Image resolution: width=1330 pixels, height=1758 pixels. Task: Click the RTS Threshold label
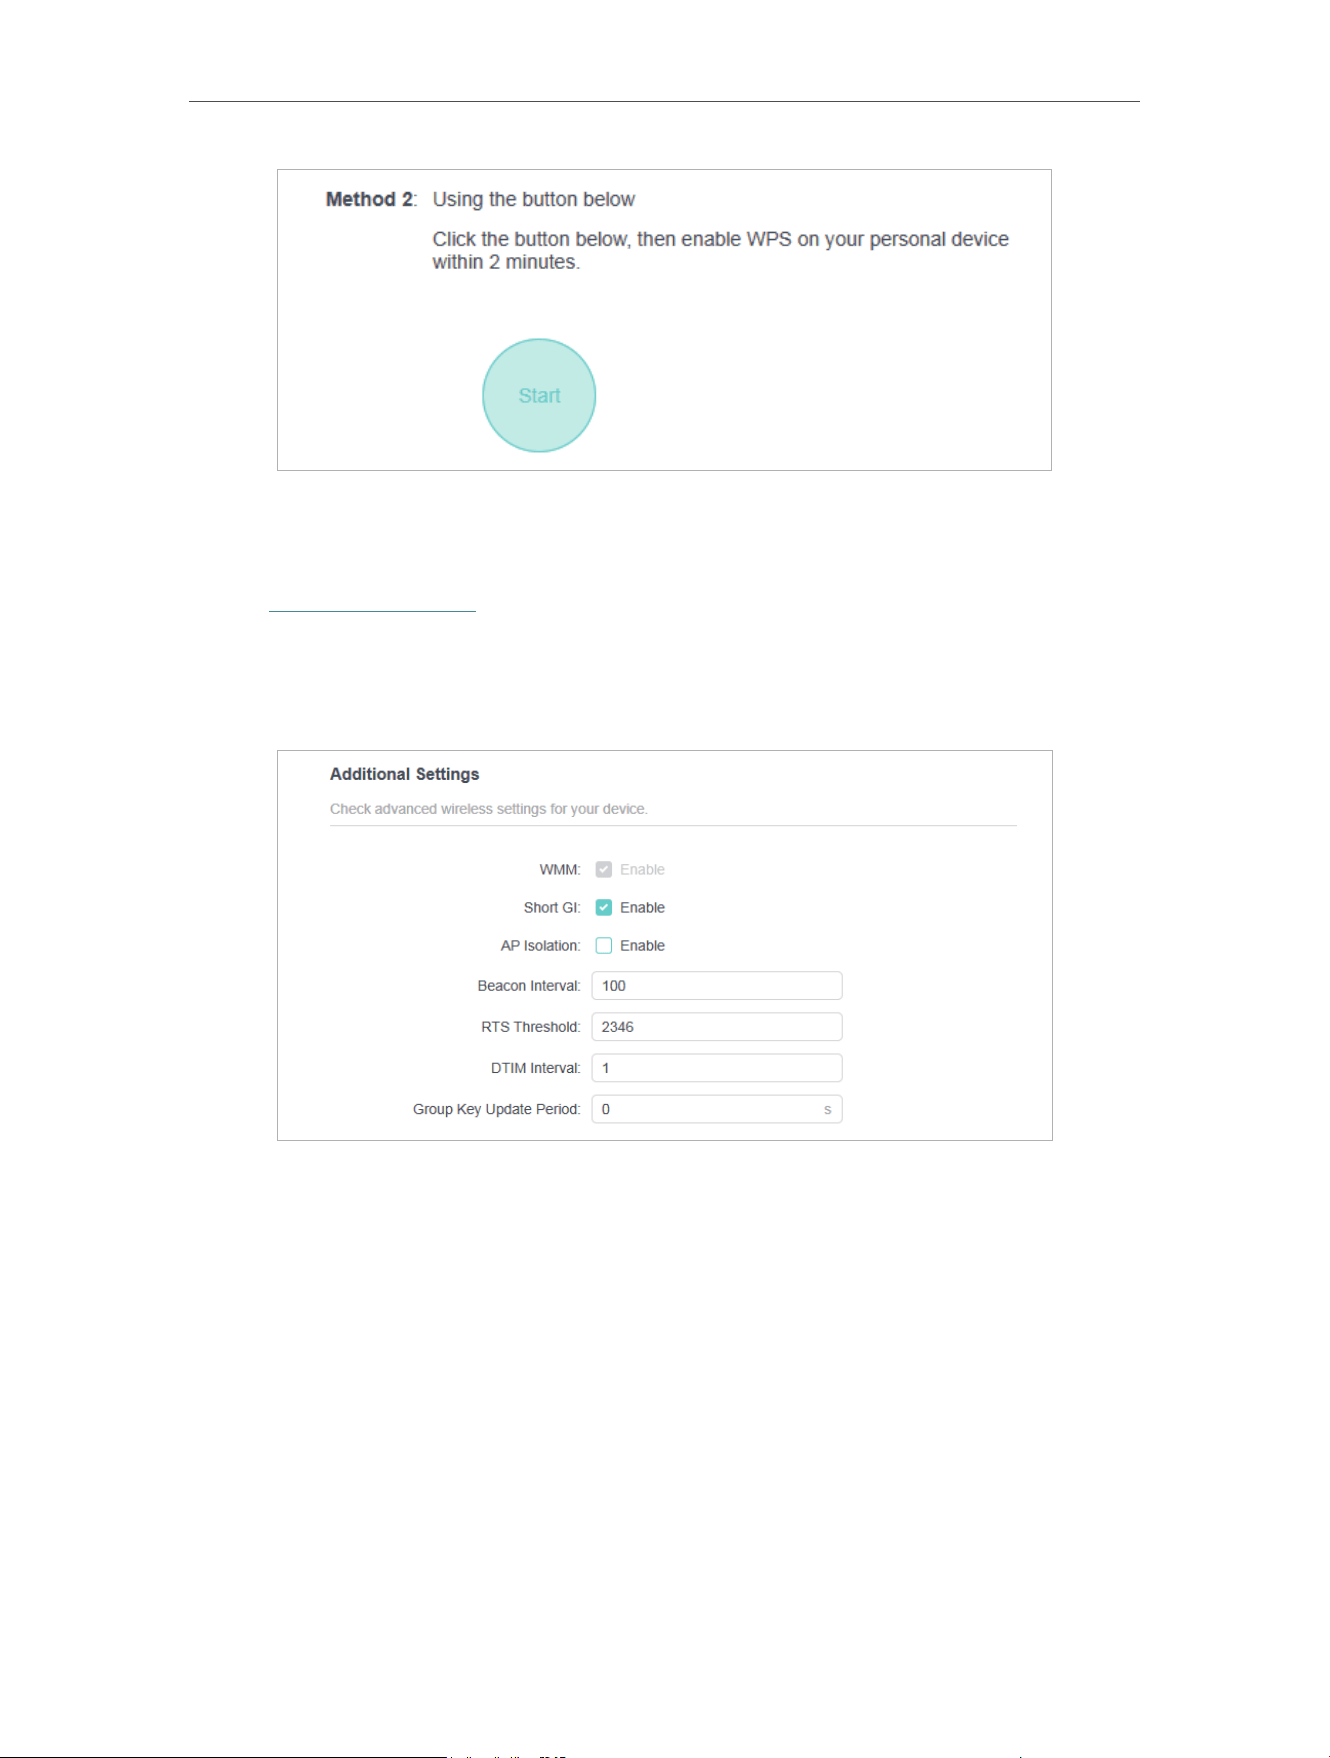click(531, 1027)
